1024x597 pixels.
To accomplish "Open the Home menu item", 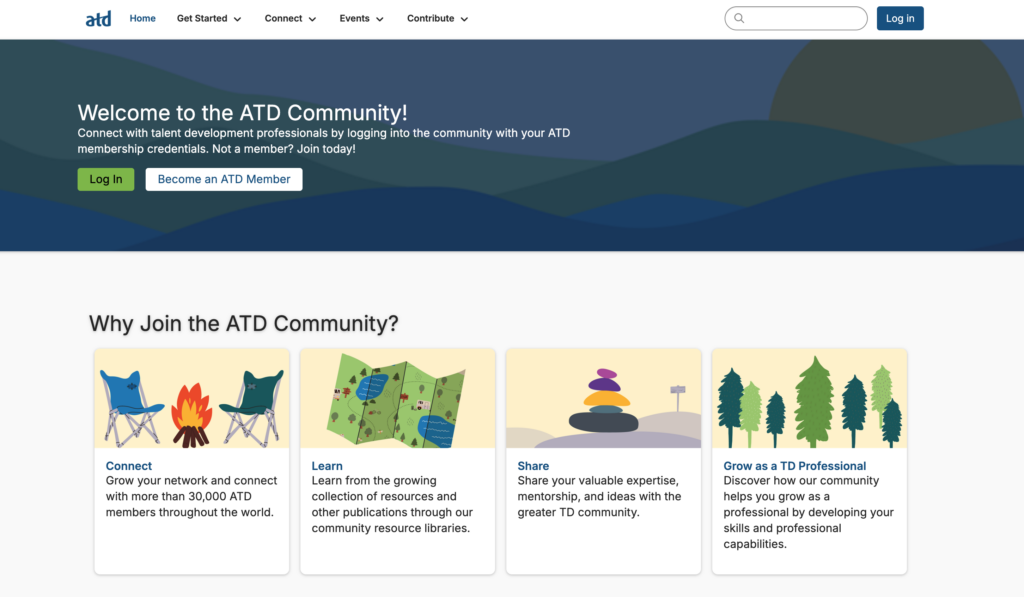I will (142, 18).
